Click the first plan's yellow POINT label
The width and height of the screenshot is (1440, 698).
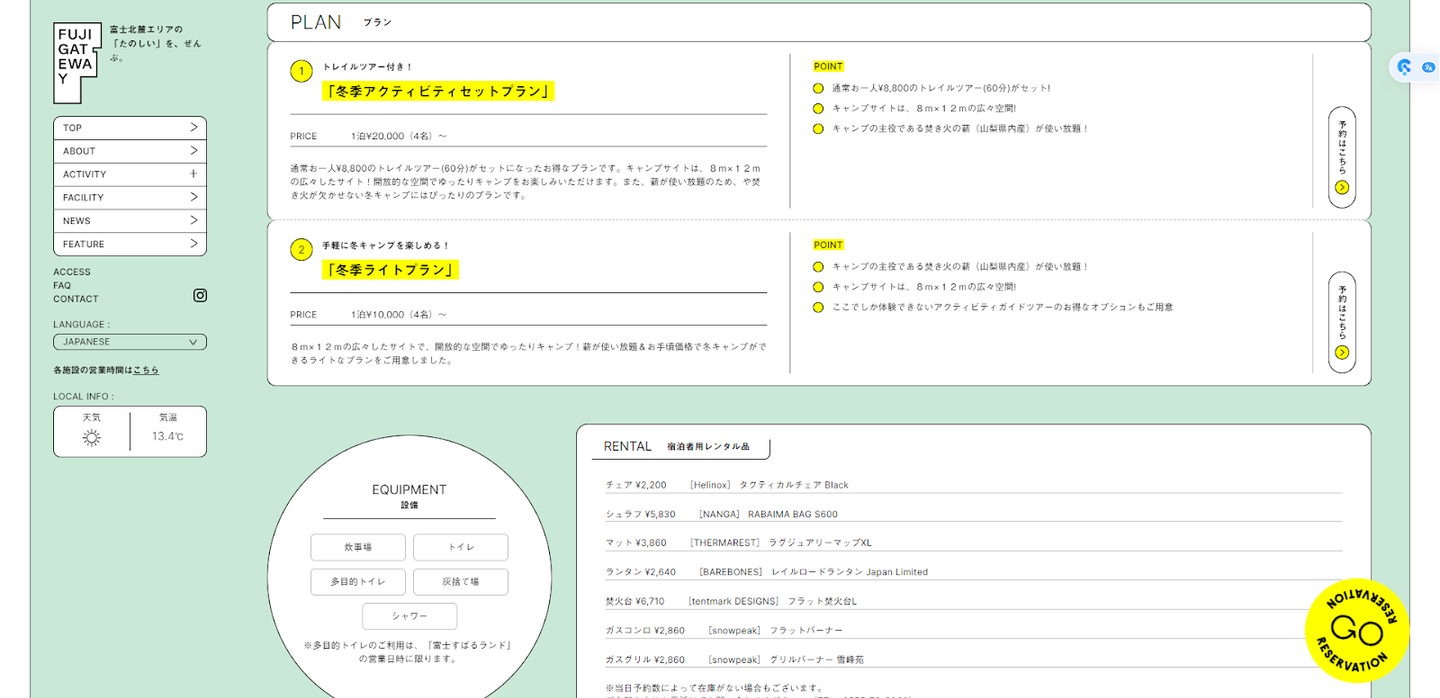pyautogui.click(x=828, y=66)
